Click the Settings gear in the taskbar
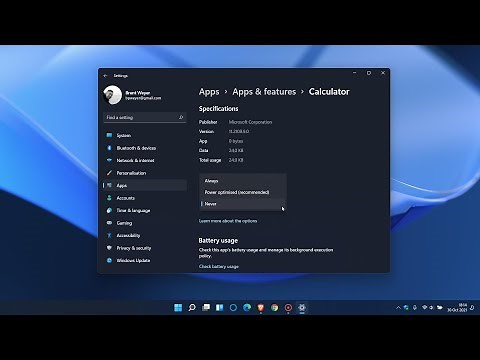This screenshot has height=360, width=480. (x=302, y=307)
